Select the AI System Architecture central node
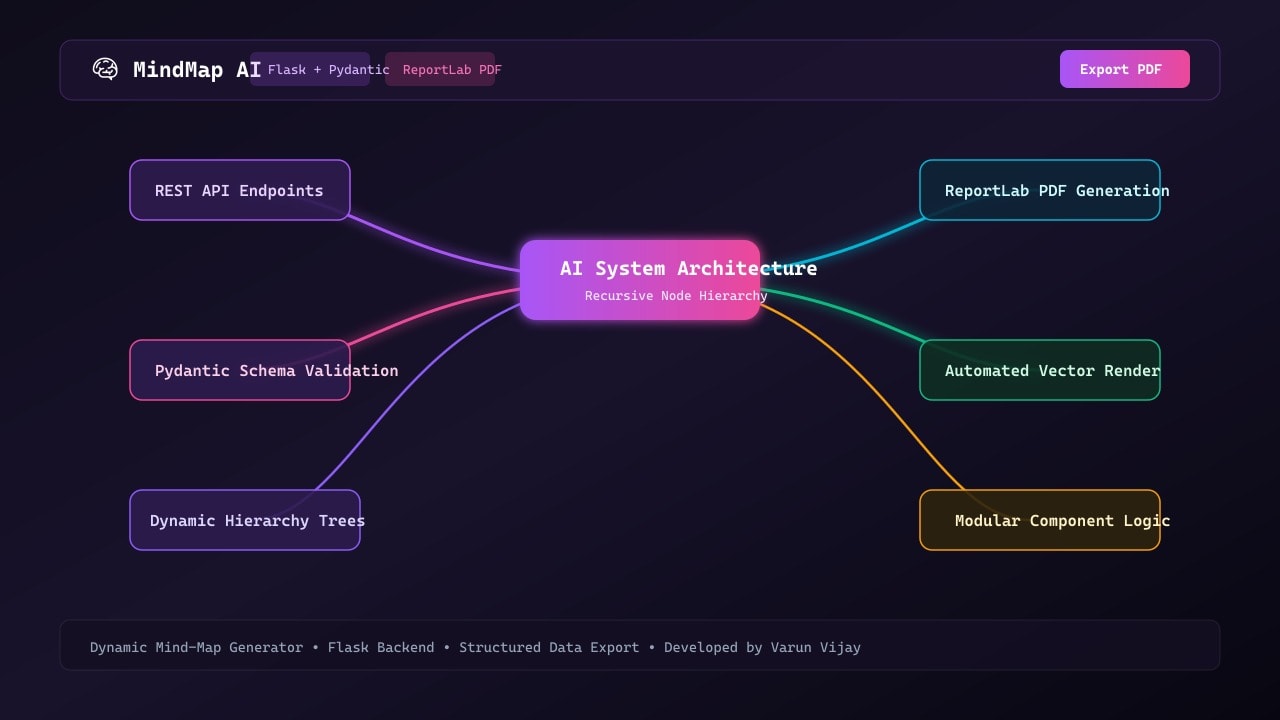 tap(640, 280)
